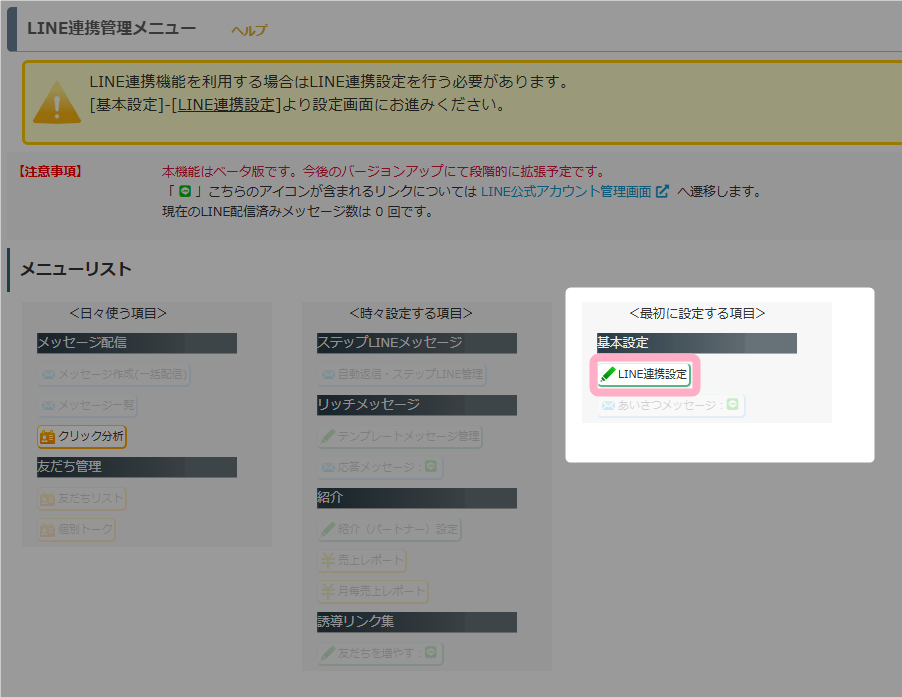Open 自動返信・ステップLINE管理 button
The width and height of the screenshot is (902, 697).
tap(402, 374)
